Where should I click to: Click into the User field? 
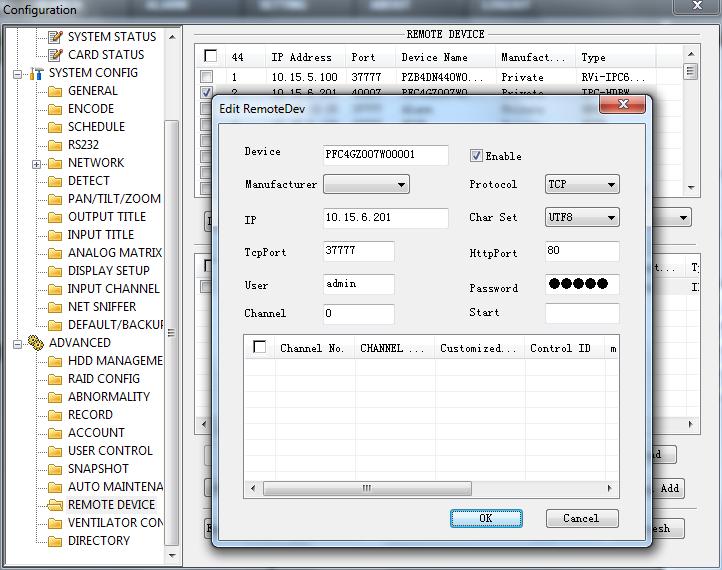point(359,284)
